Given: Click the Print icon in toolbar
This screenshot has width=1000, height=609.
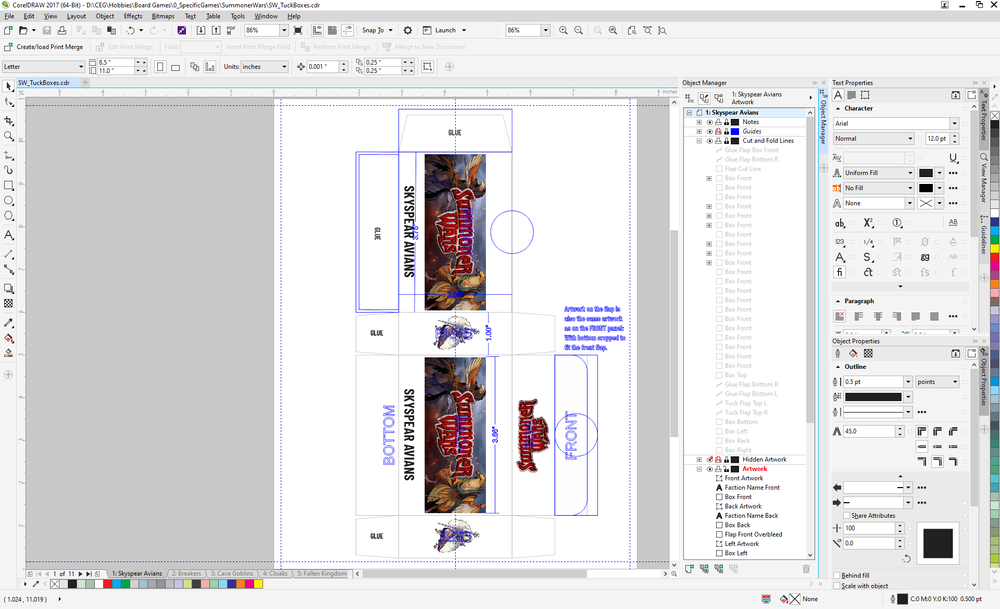Looking at the screenshot, I should pyautogui.click(x=62, y=30).
